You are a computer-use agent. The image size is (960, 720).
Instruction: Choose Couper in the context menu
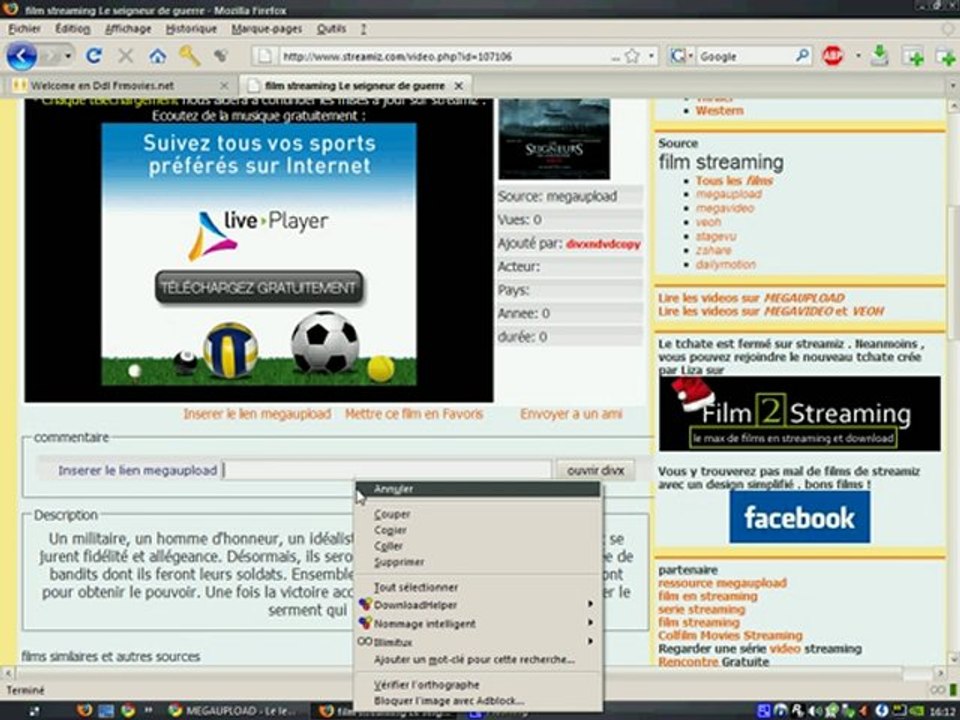(479, 514)
